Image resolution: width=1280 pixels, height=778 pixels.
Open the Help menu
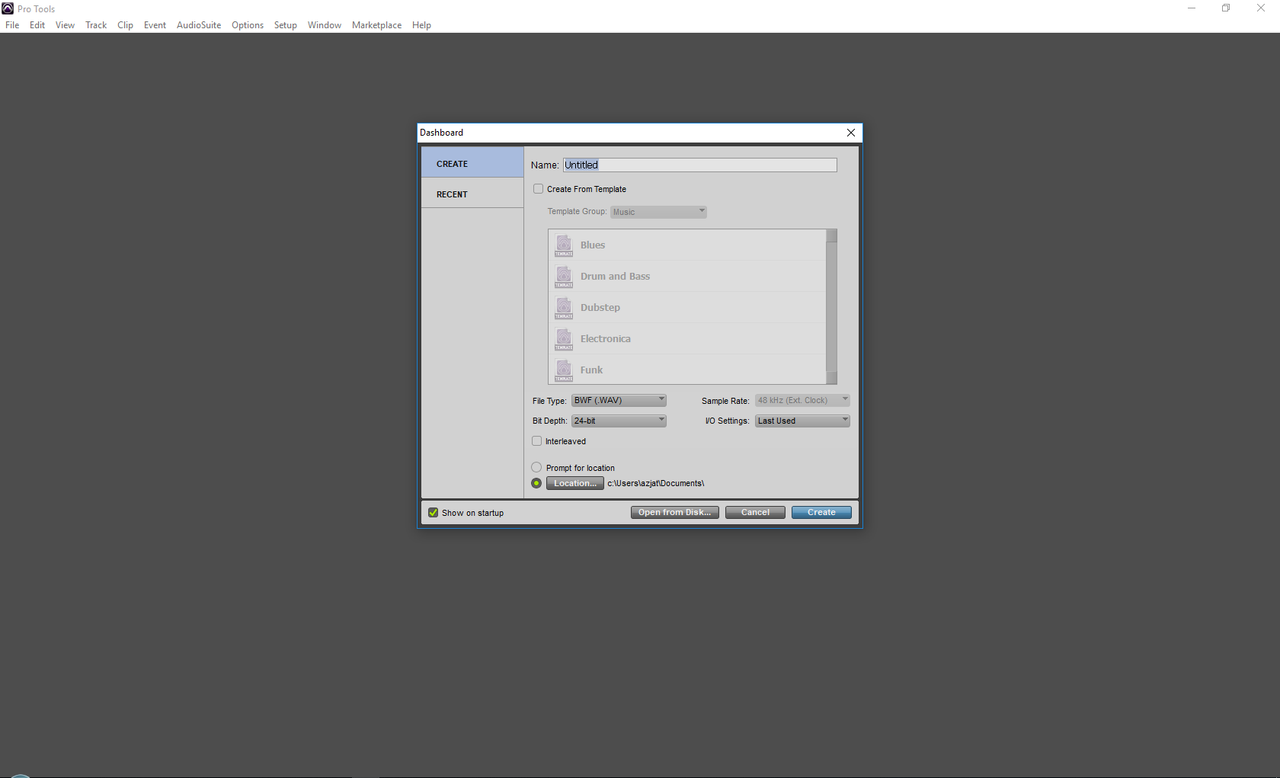[422, 25]
